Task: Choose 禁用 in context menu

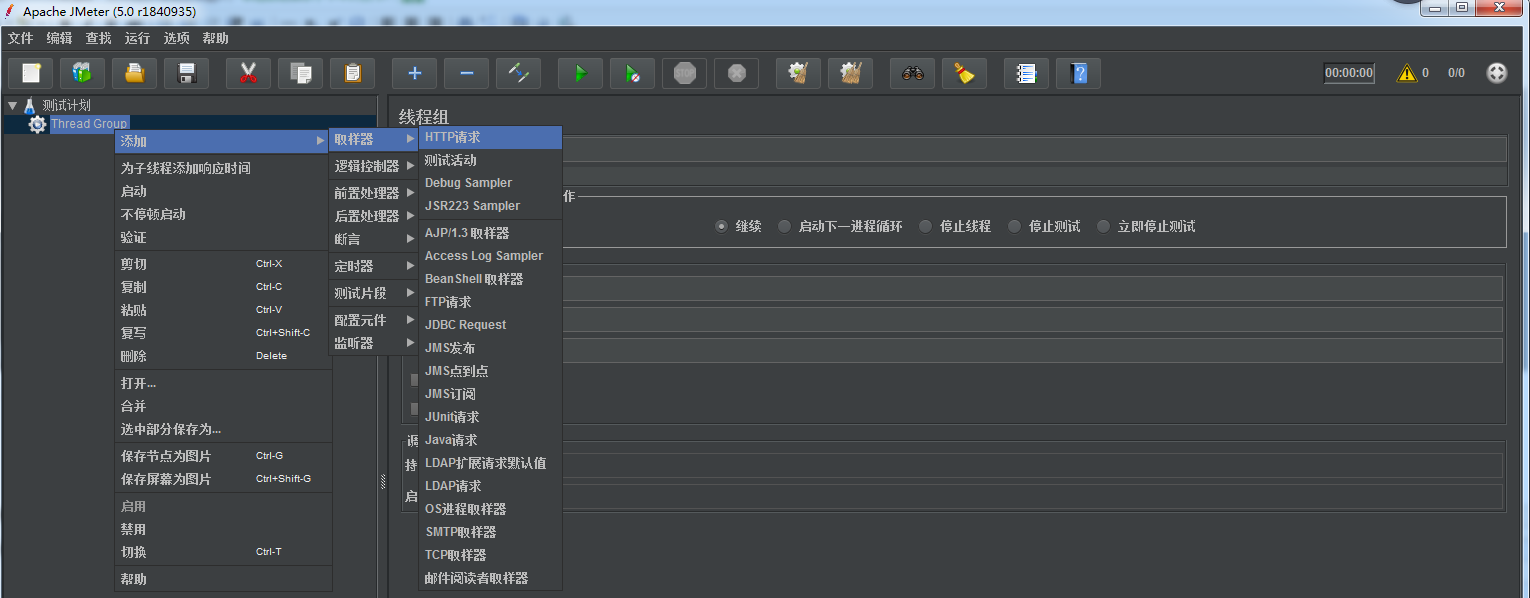Action: (223, 529)
